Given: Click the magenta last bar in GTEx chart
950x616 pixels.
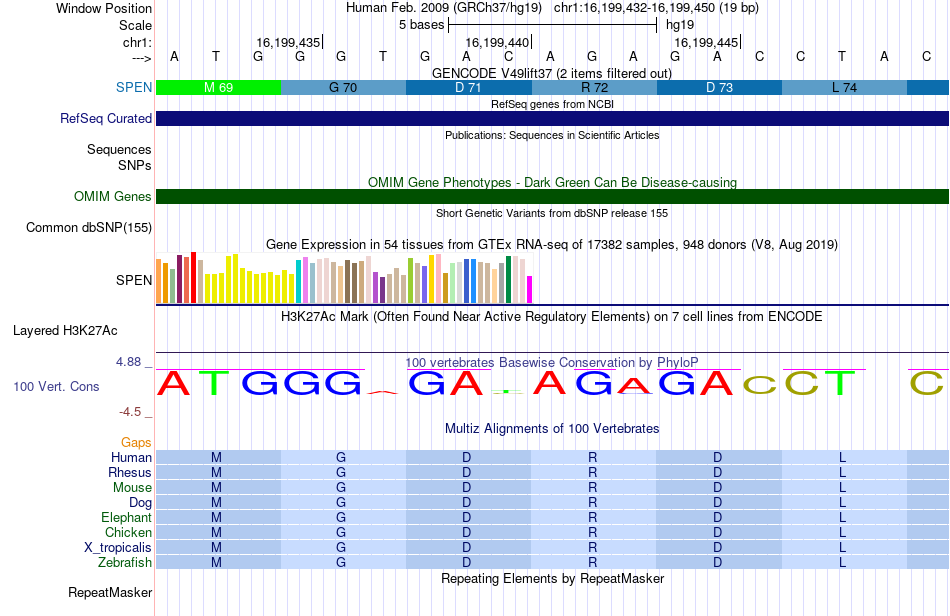Looking at the screenshot, I should coord(530,290).
